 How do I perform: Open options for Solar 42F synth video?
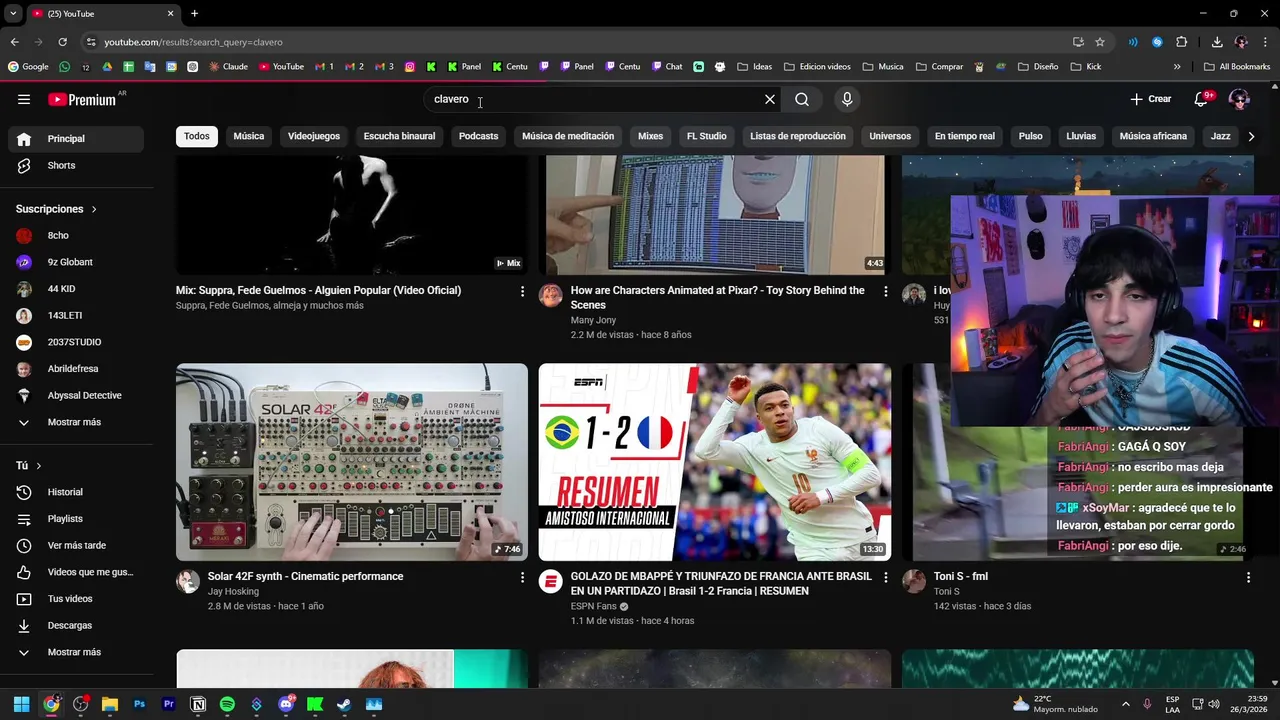[522, 577]
